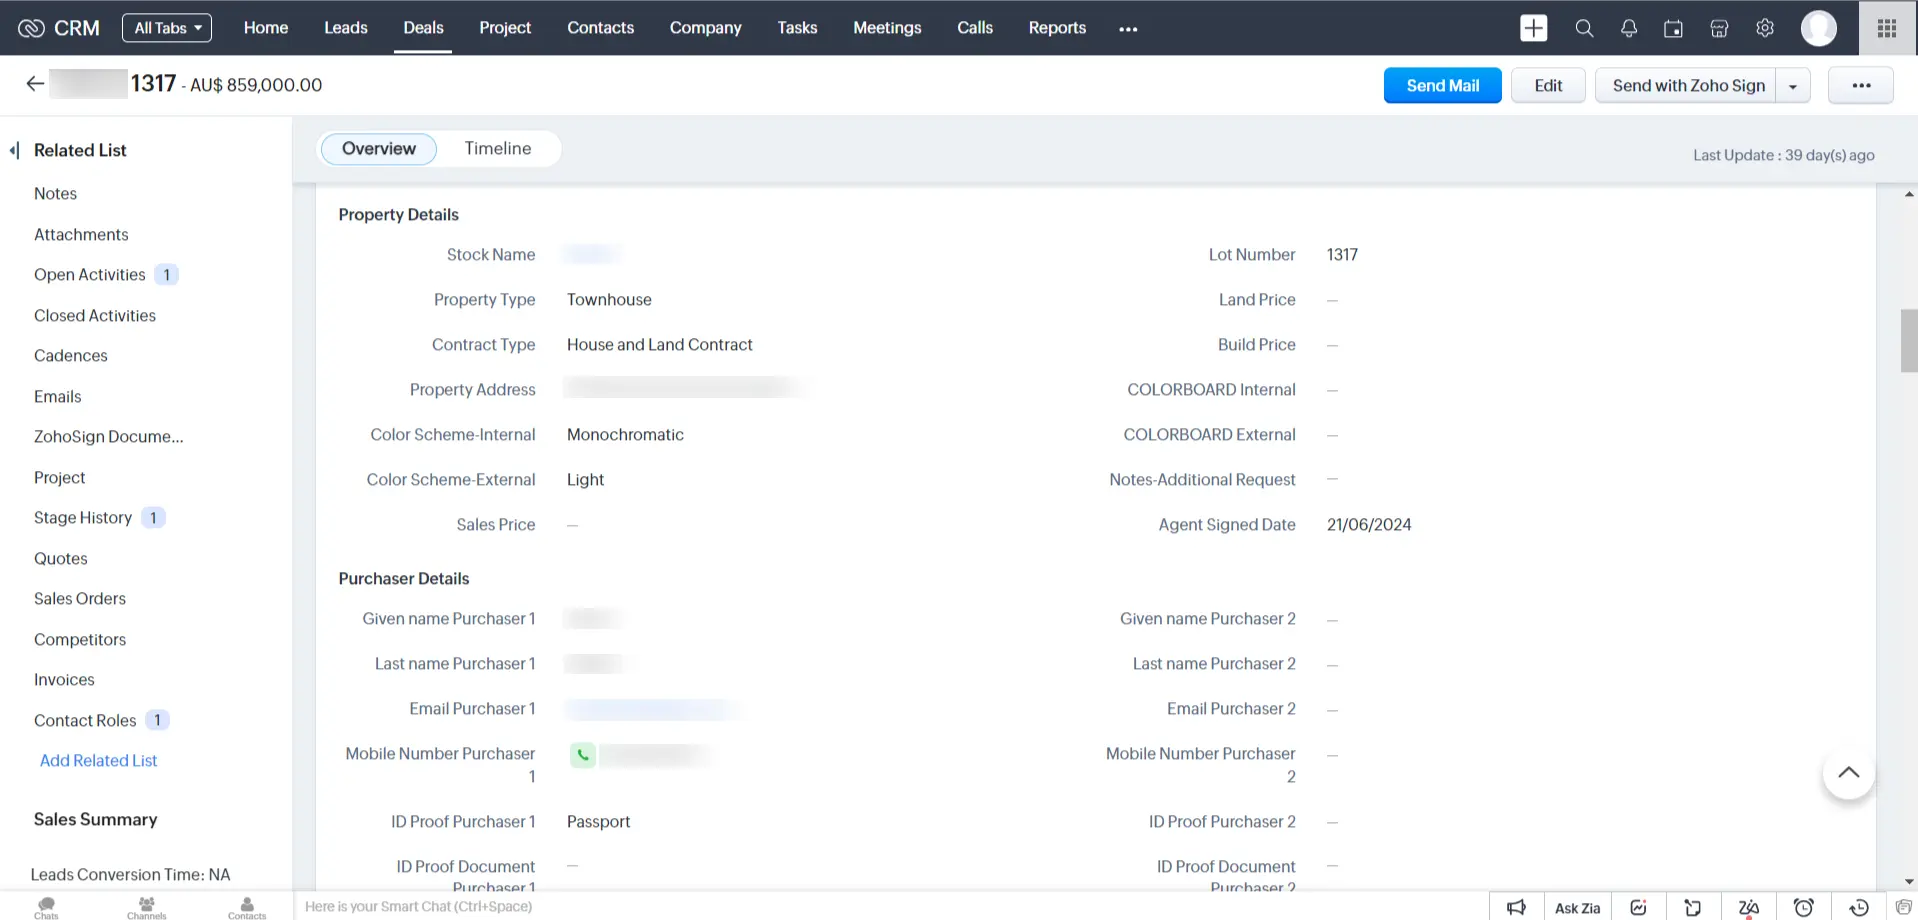Viewport: 1918px width, 920px height.
Task: Open CRM settings with the gear icon
Action: point(1764,28)
